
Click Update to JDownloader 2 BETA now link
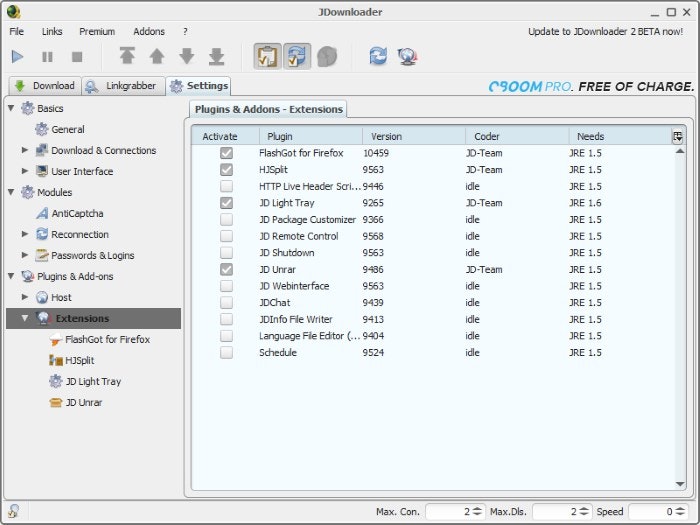[605, 32]
